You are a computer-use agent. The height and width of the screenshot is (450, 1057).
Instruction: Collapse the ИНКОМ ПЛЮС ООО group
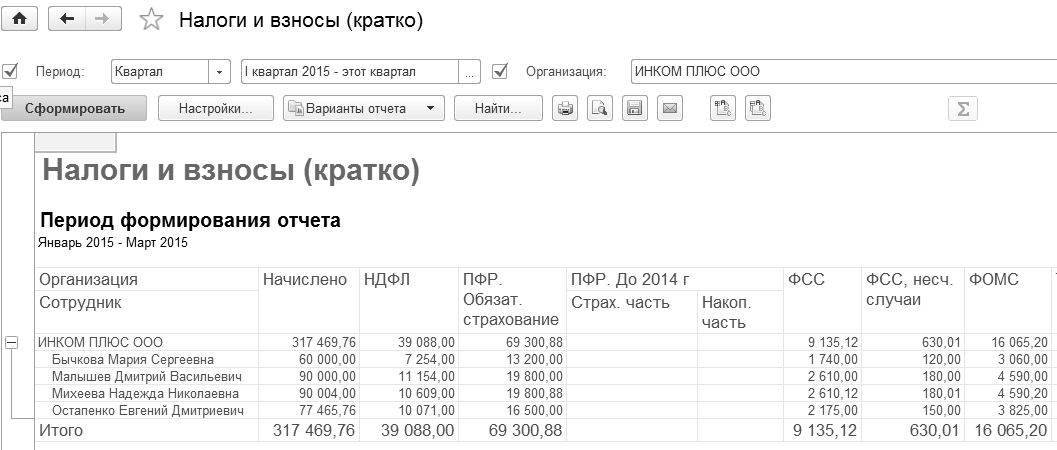11,343
